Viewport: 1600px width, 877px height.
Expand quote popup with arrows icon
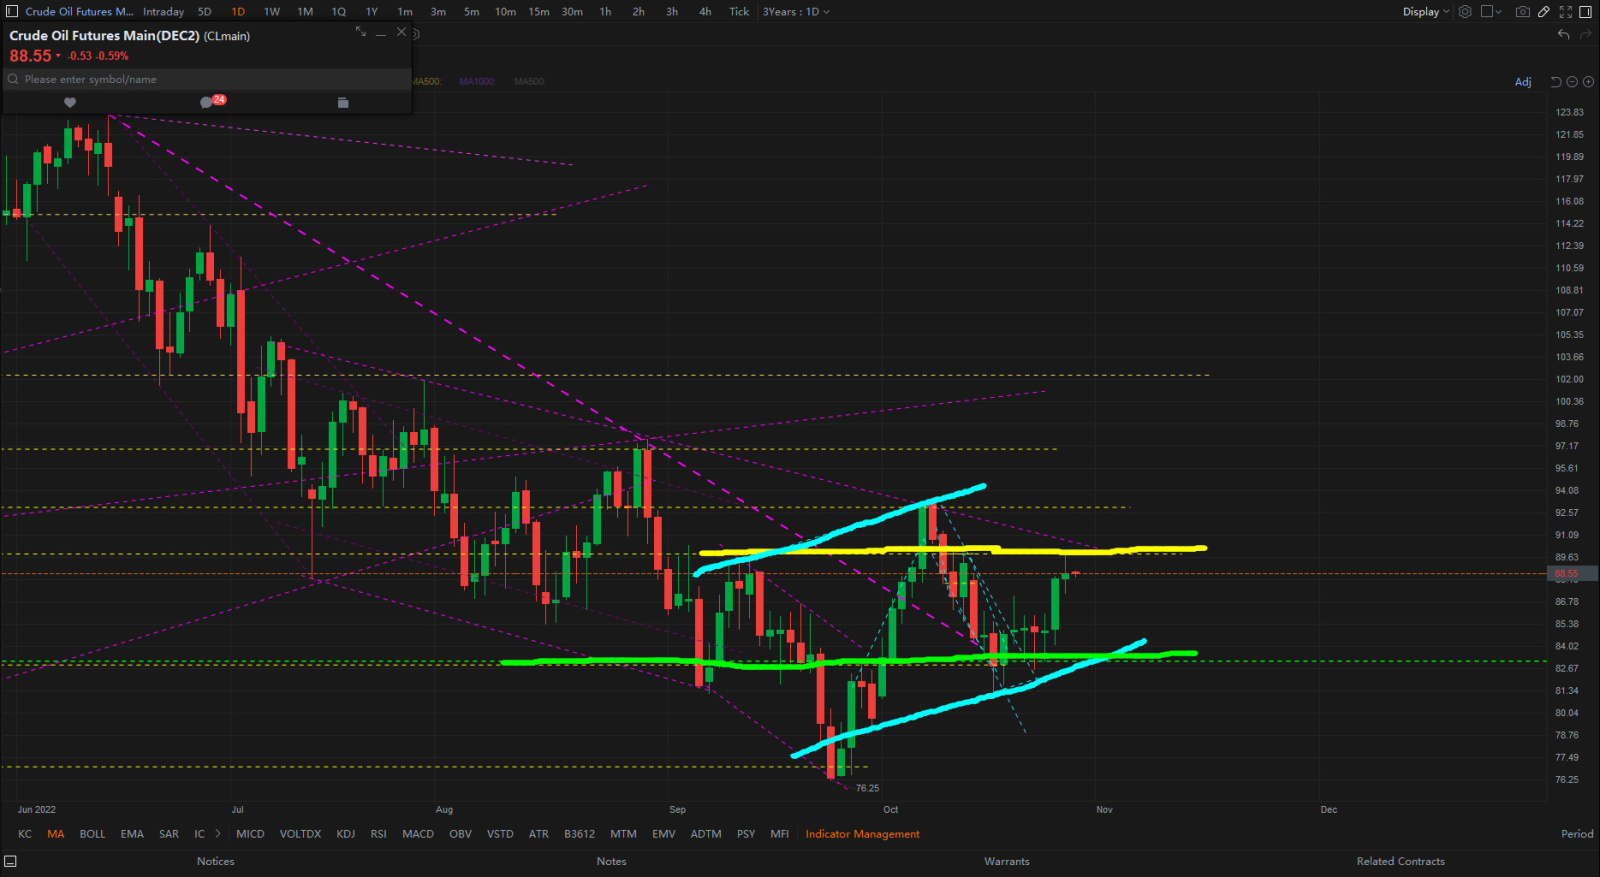pos(361,32)
